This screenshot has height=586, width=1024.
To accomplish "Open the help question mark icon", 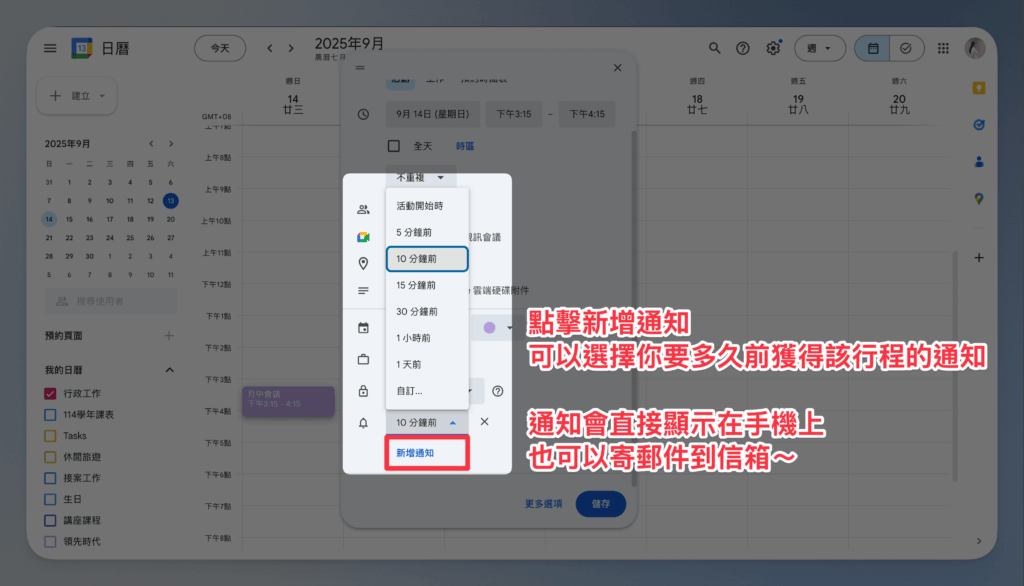I will click(x=743, y=48).
